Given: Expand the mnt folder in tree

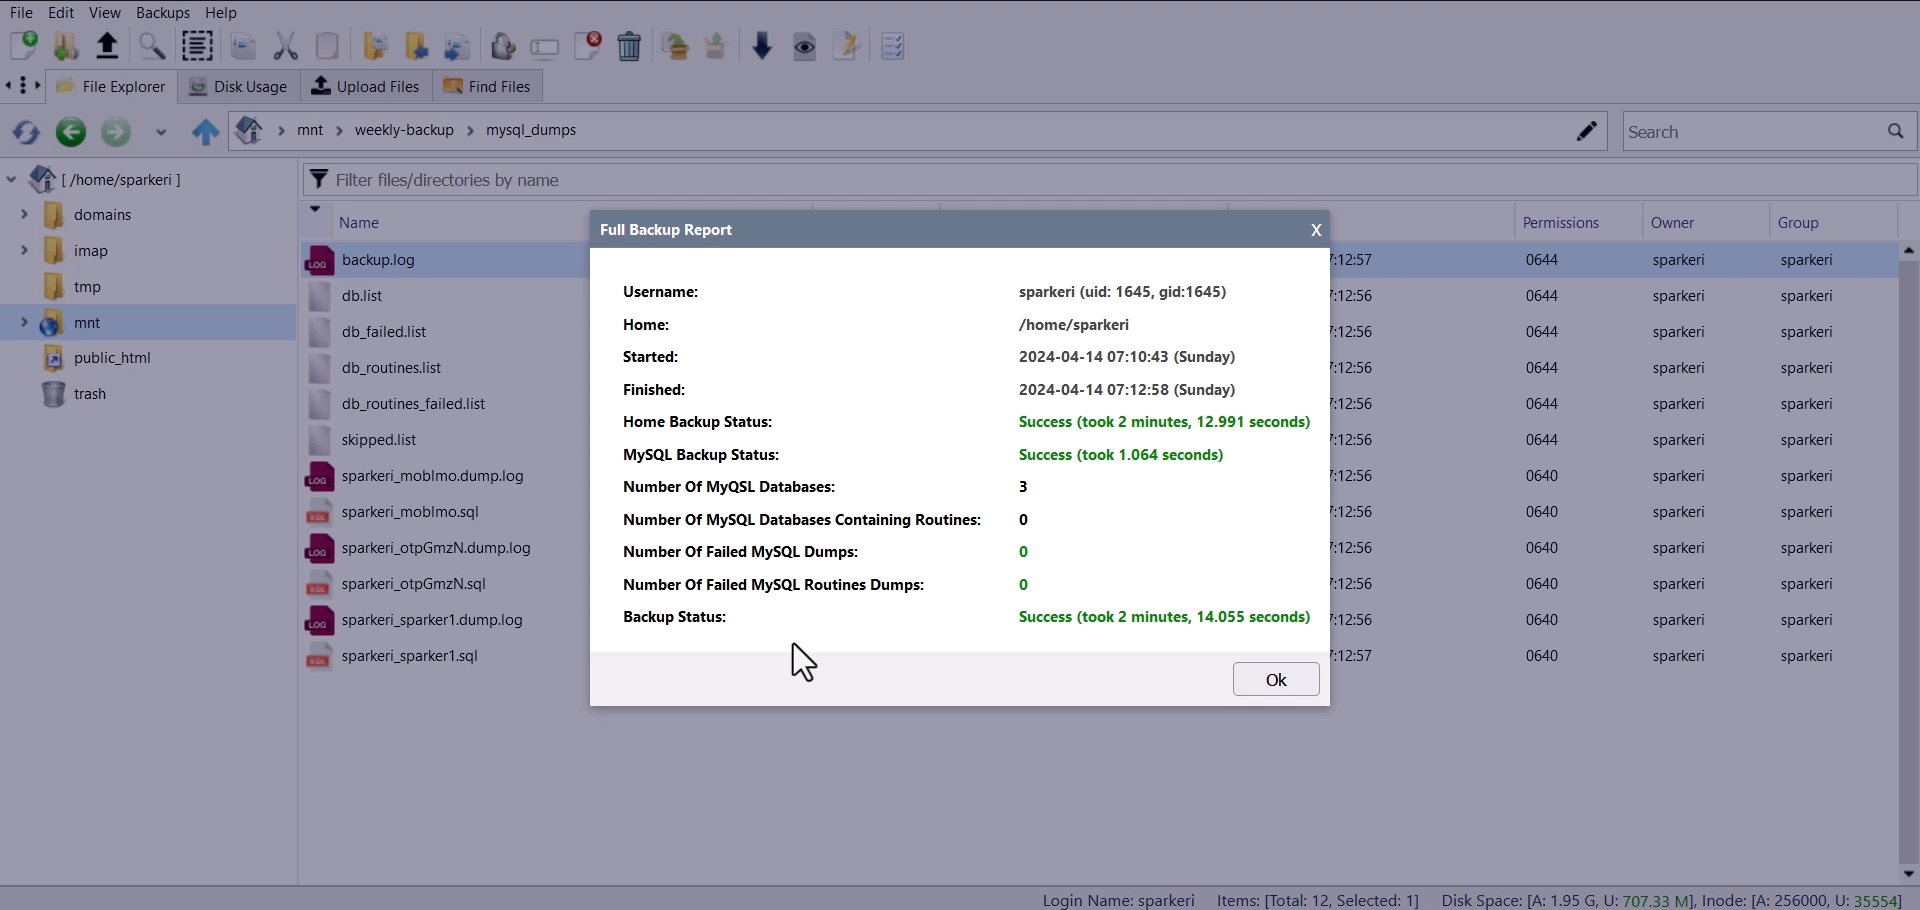Looking at the screenshot, I should (x=24, y=322).
